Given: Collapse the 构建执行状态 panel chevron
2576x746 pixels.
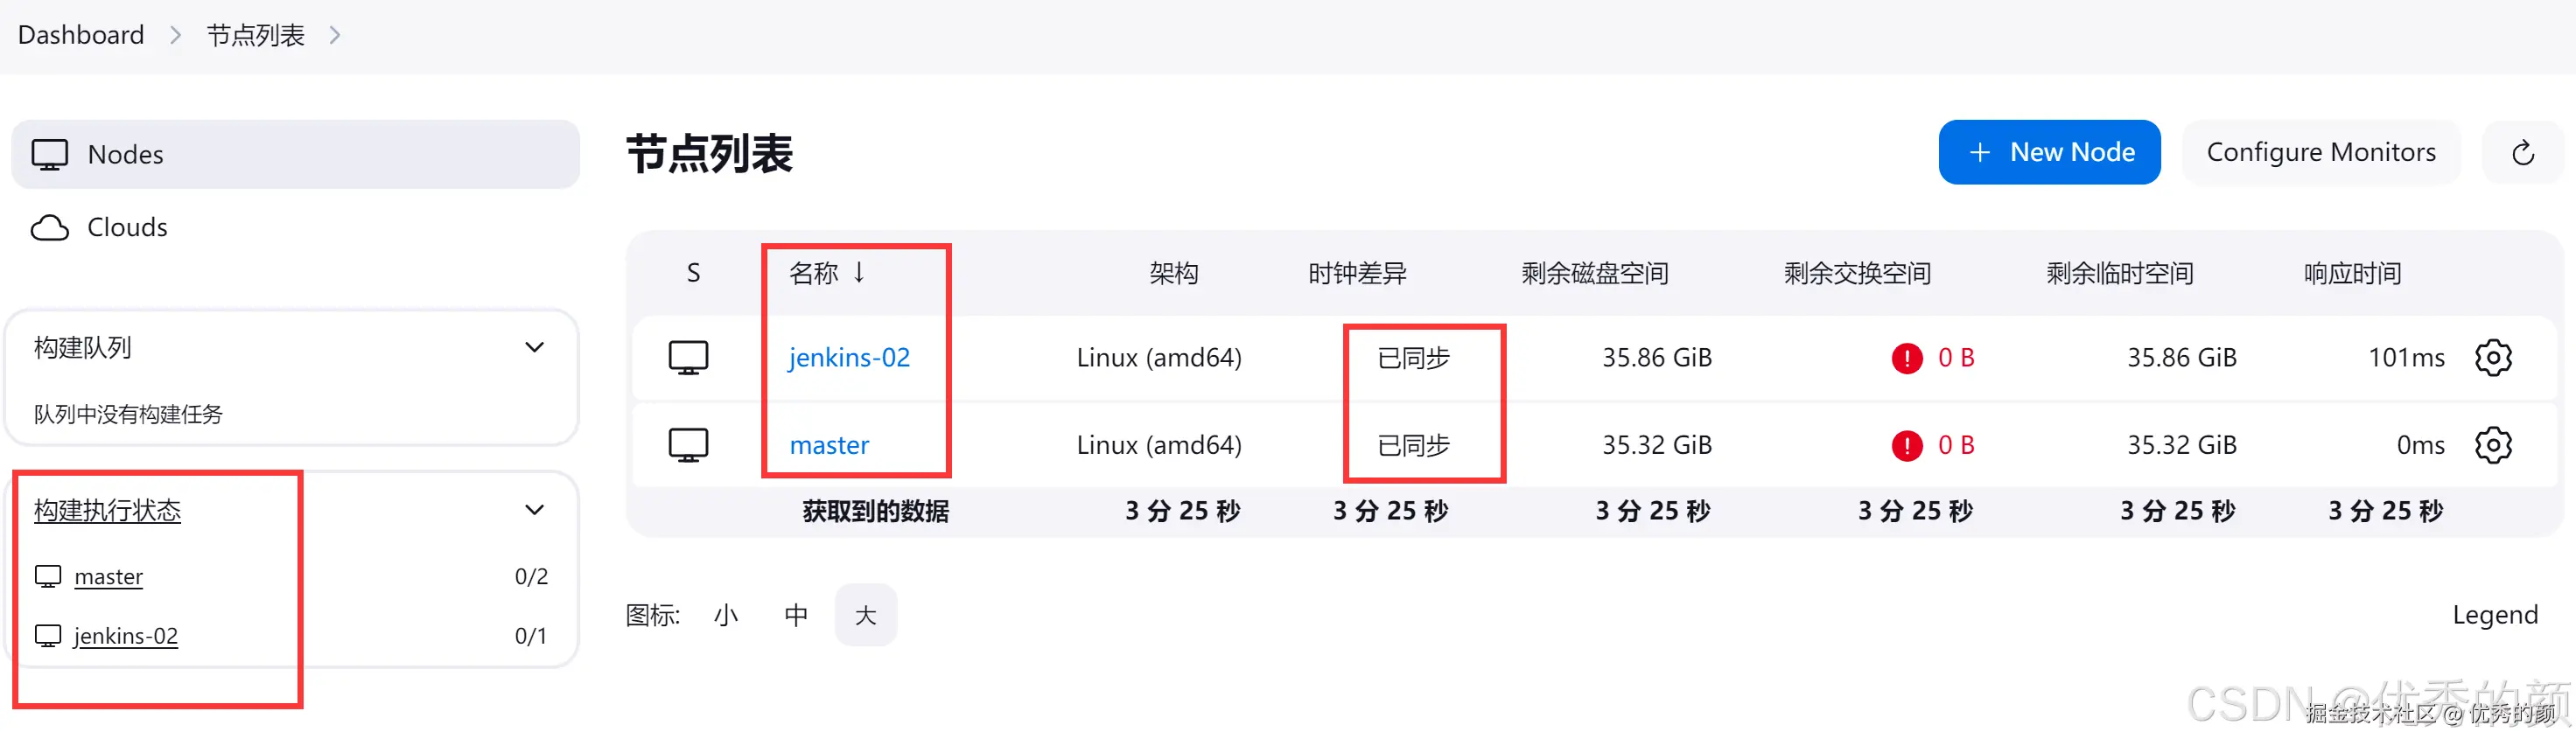Looking at the screenshot, I should tap(535, 510).
